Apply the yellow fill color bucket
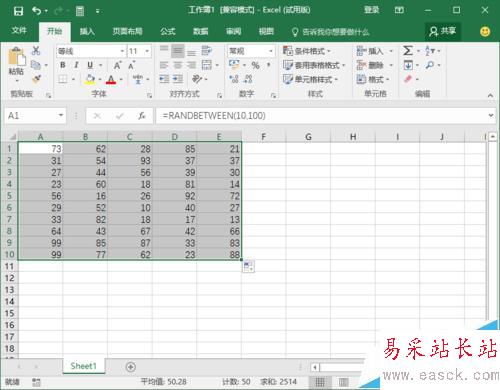The height and width of the screenshot is (390, 500). 90,79
